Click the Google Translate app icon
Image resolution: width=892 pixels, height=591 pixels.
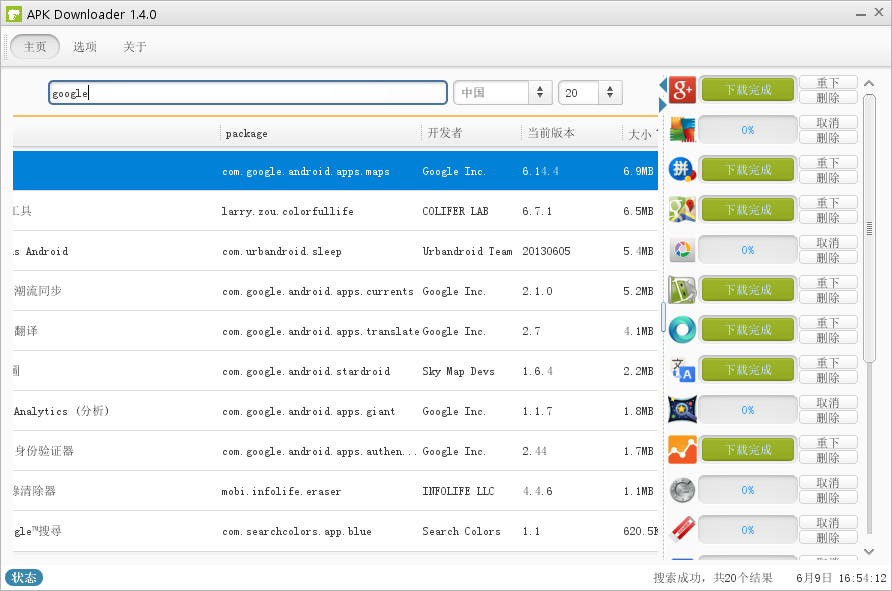coord(682,370)
